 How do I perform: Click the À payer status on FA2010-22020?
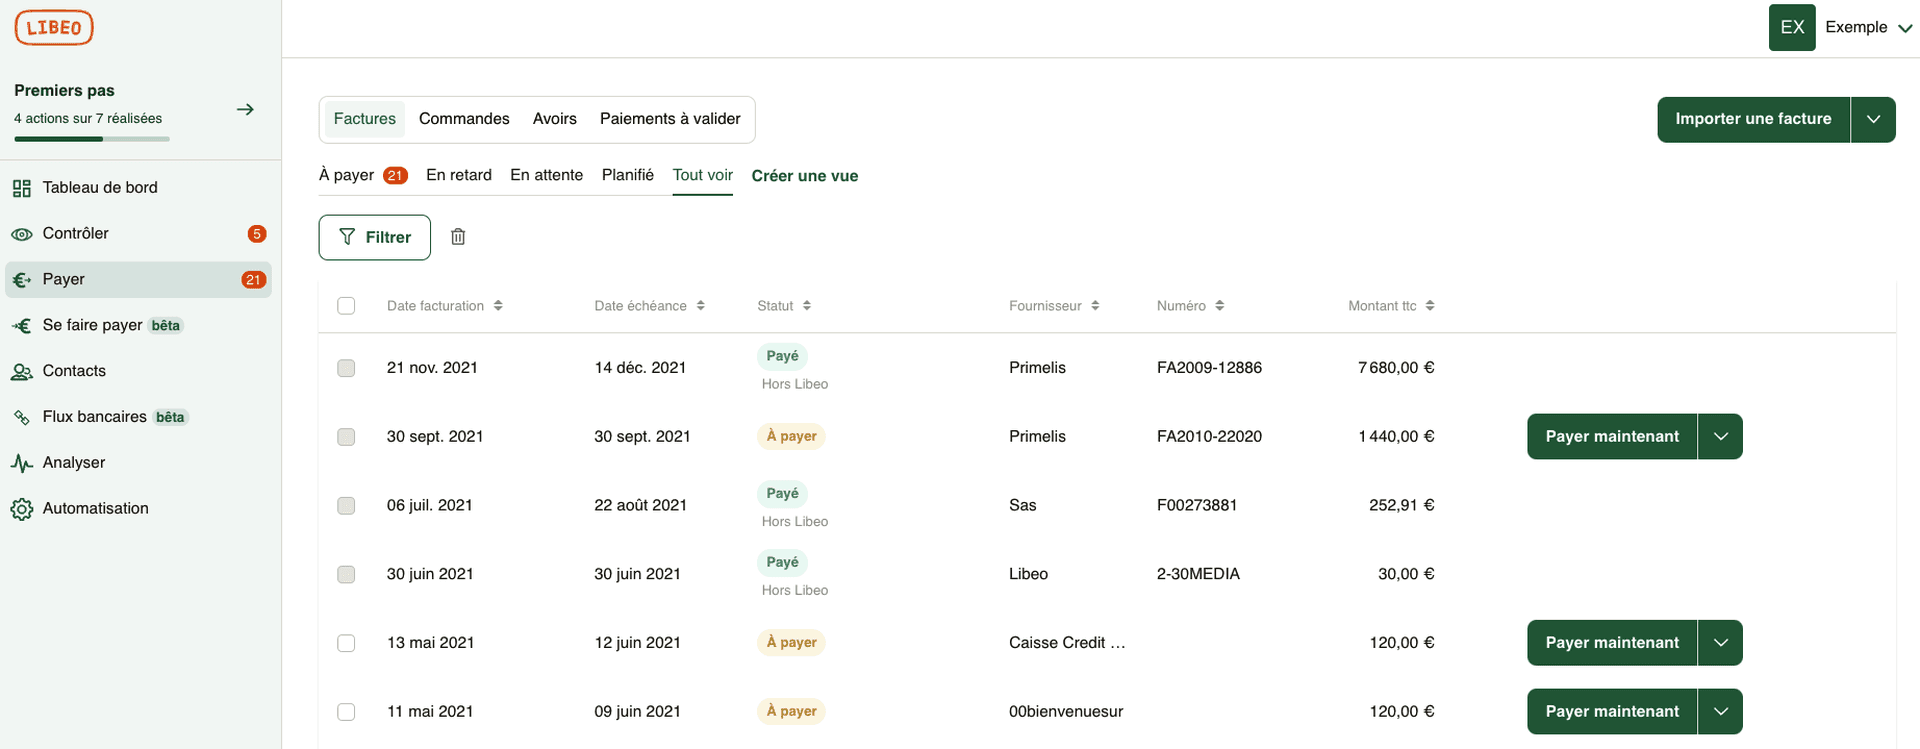[791, 437]
